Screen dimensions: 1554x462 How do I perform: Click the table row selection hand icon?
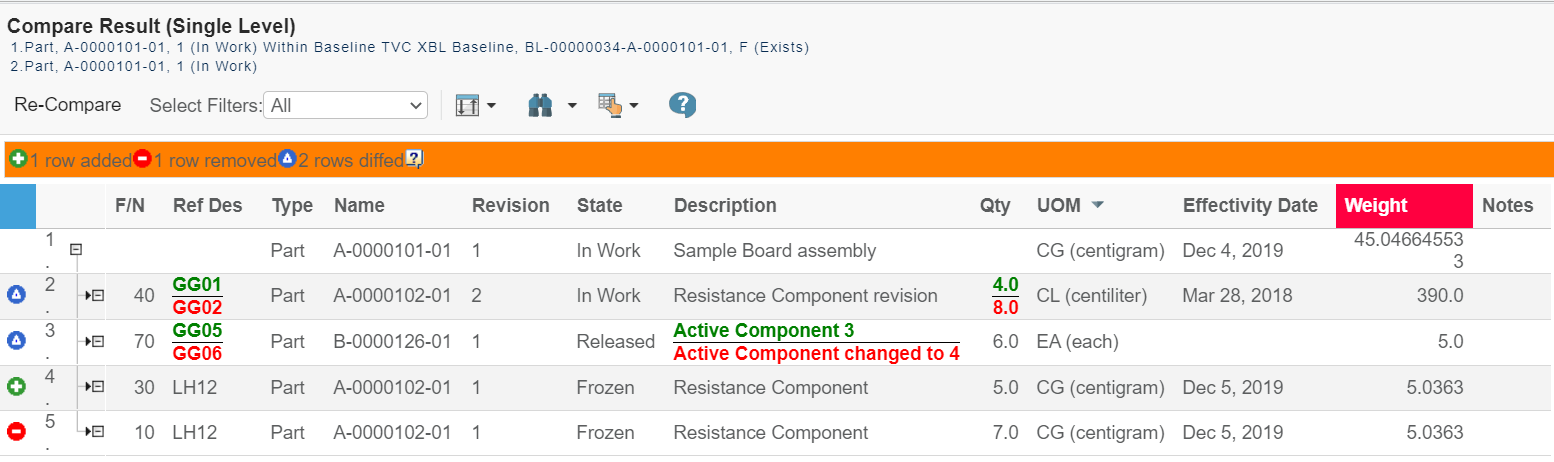point(609,105)
